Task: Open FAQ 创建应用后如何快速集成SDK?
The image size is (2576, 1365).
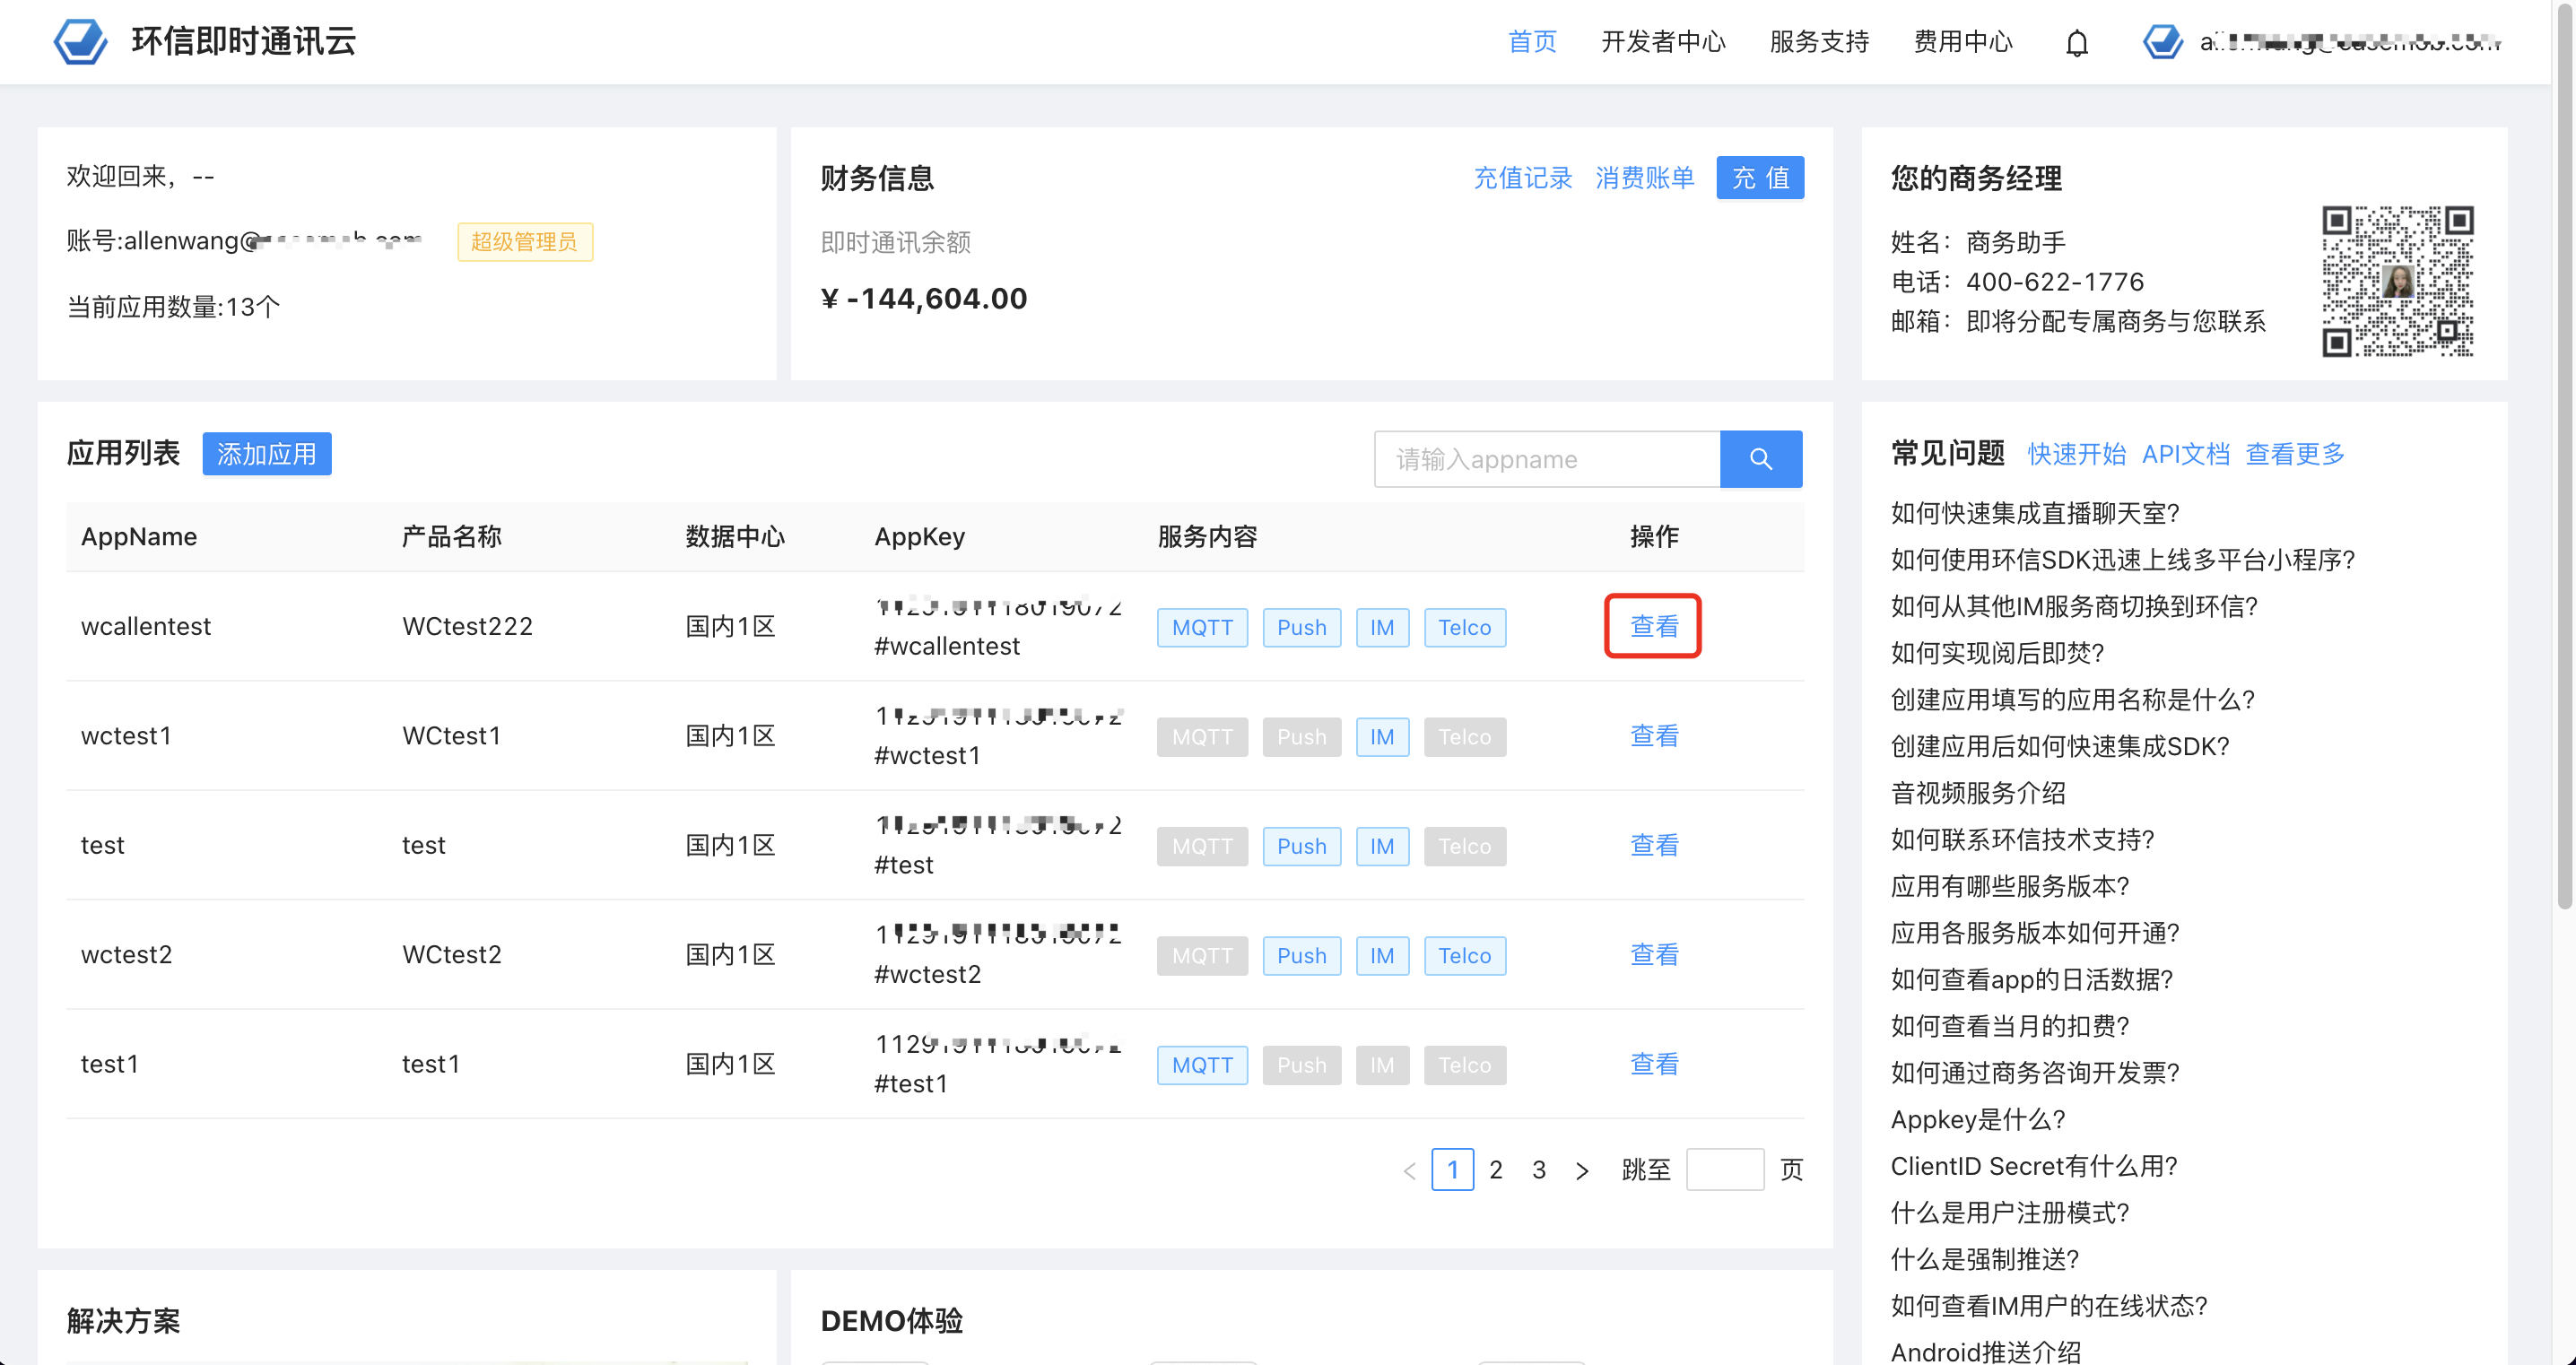Action: click(2060, 747)
